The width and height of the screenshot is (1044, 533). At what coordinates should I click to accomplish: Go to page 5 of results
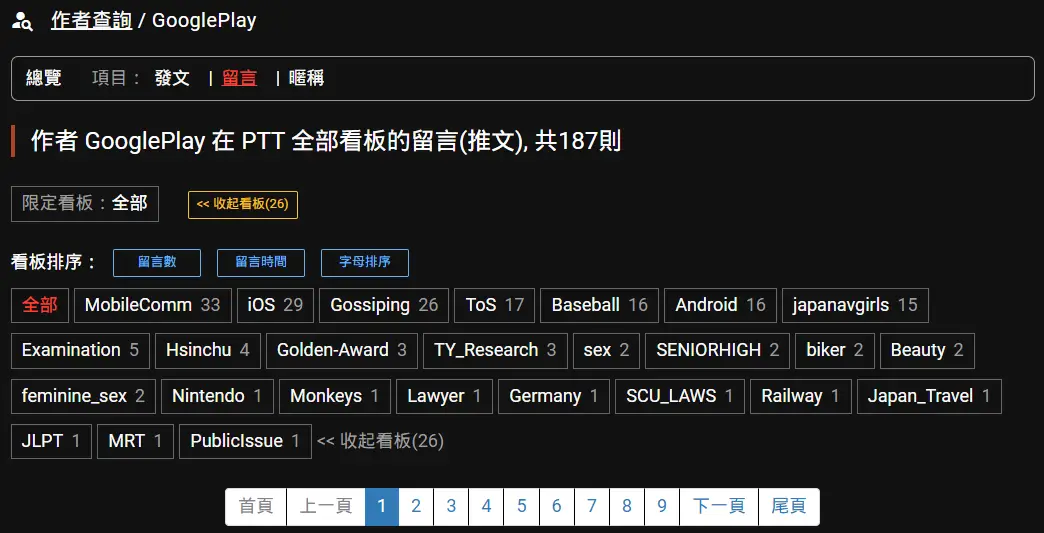point(521,506)
